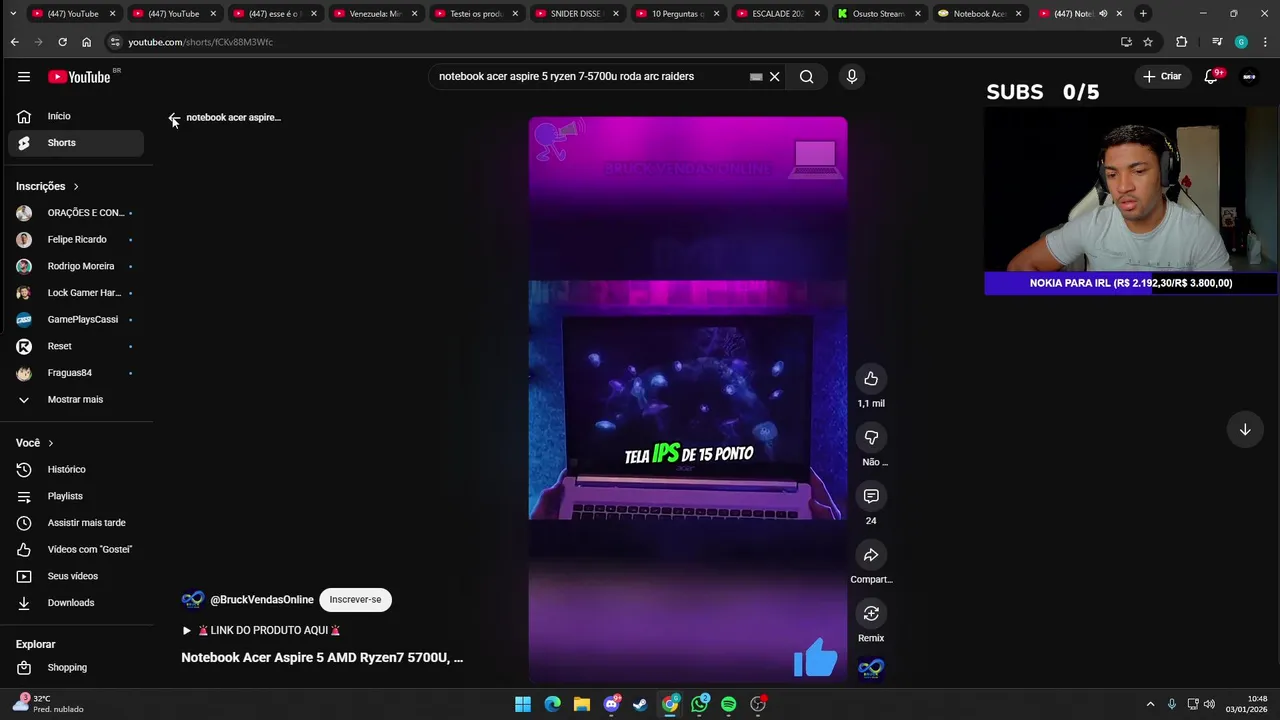Open @BruckVendasOnline channel link

(262, 600)
